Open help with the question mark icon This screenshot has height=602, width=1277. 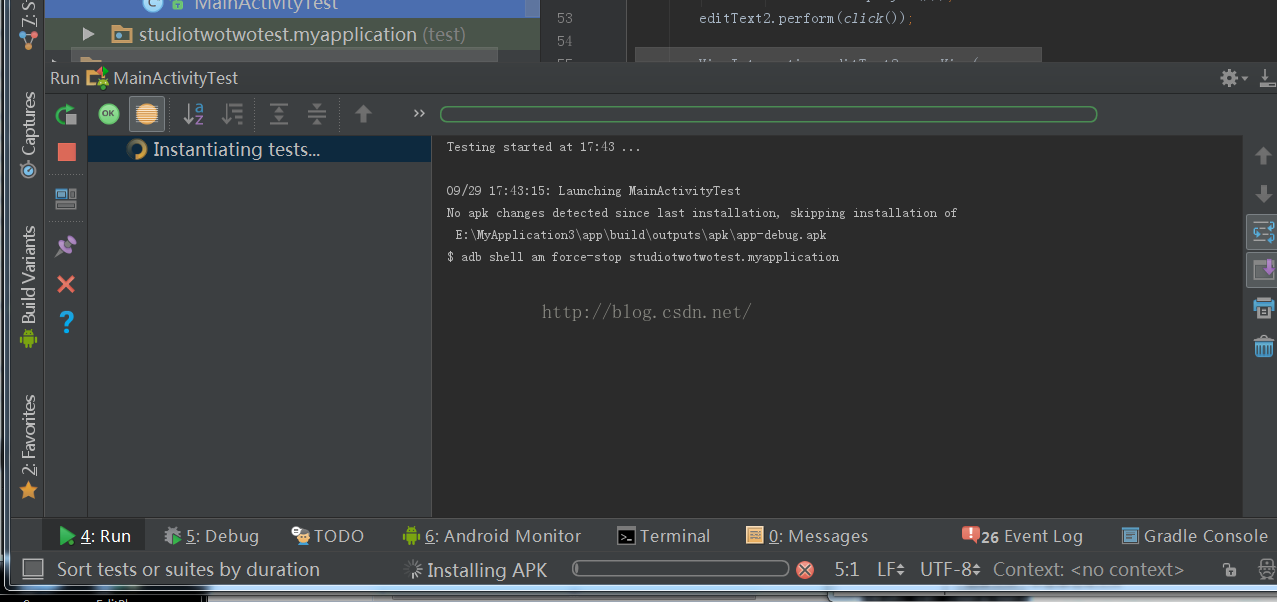66,322
